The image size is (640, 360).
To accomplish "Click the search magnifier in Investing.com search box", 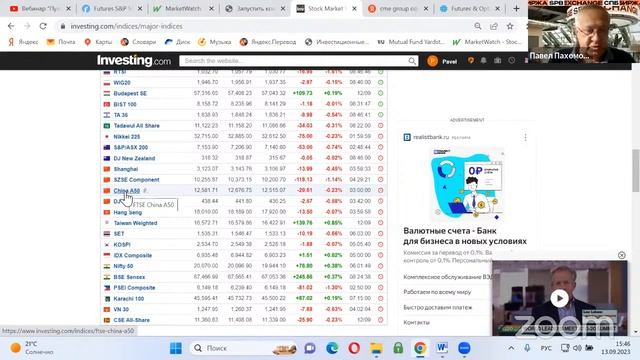I will point(412,61).
